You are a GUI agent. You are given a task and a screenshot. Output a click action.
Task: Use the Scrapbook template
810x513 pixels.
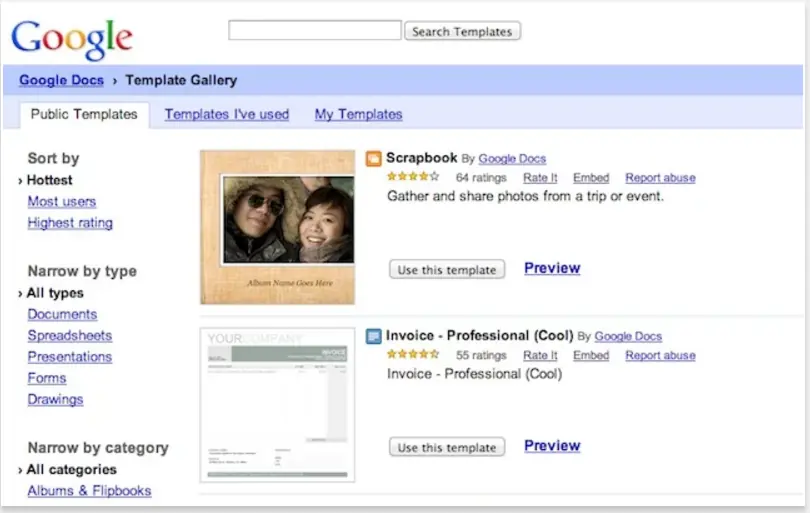click(447, 269)
